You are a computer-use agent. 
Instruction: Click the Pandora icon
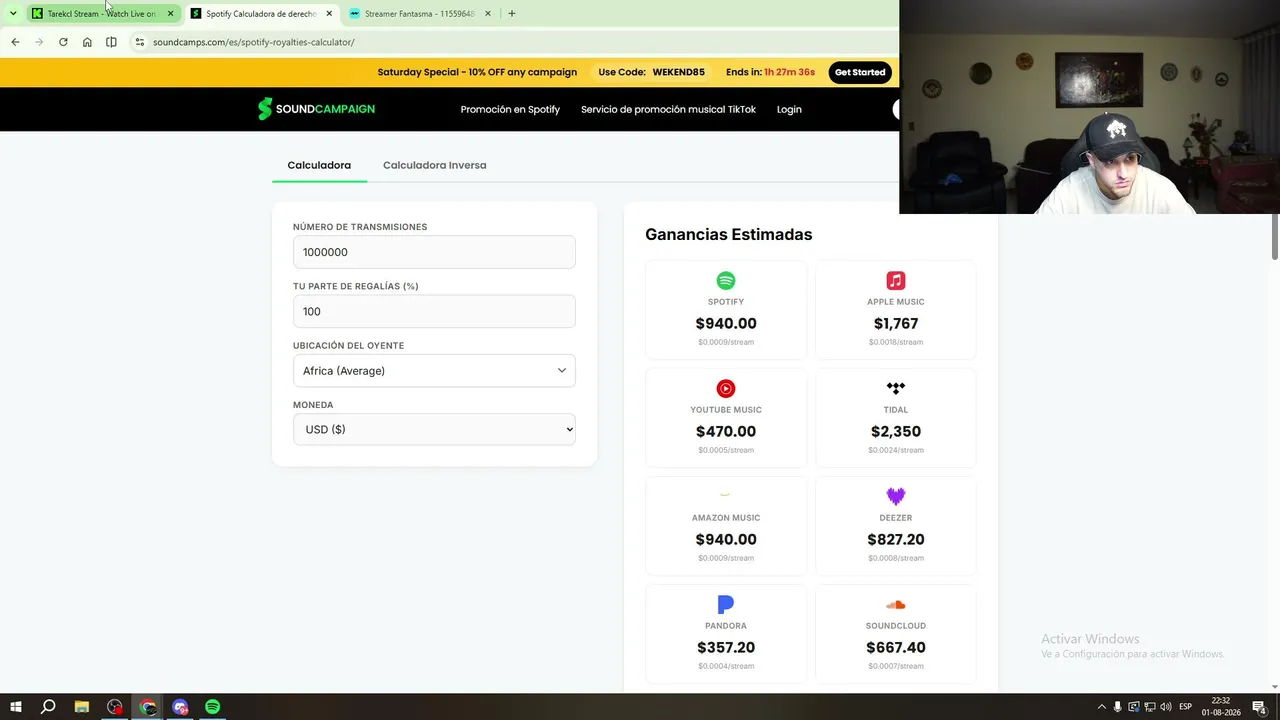(726, 604)
